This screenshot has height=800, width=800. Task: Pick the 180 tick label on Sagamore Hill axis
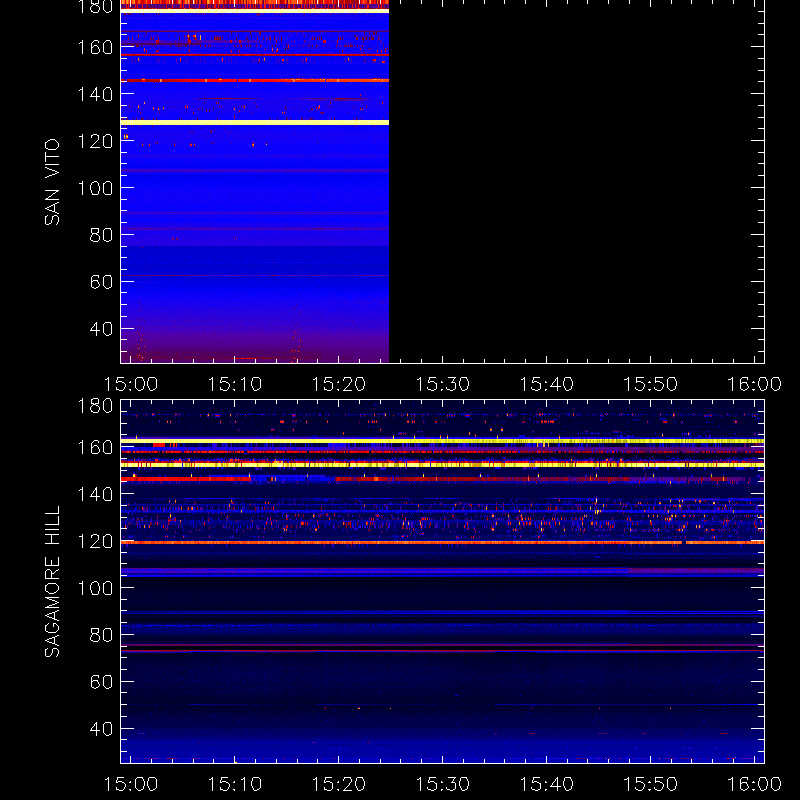(x=95, y=406)
